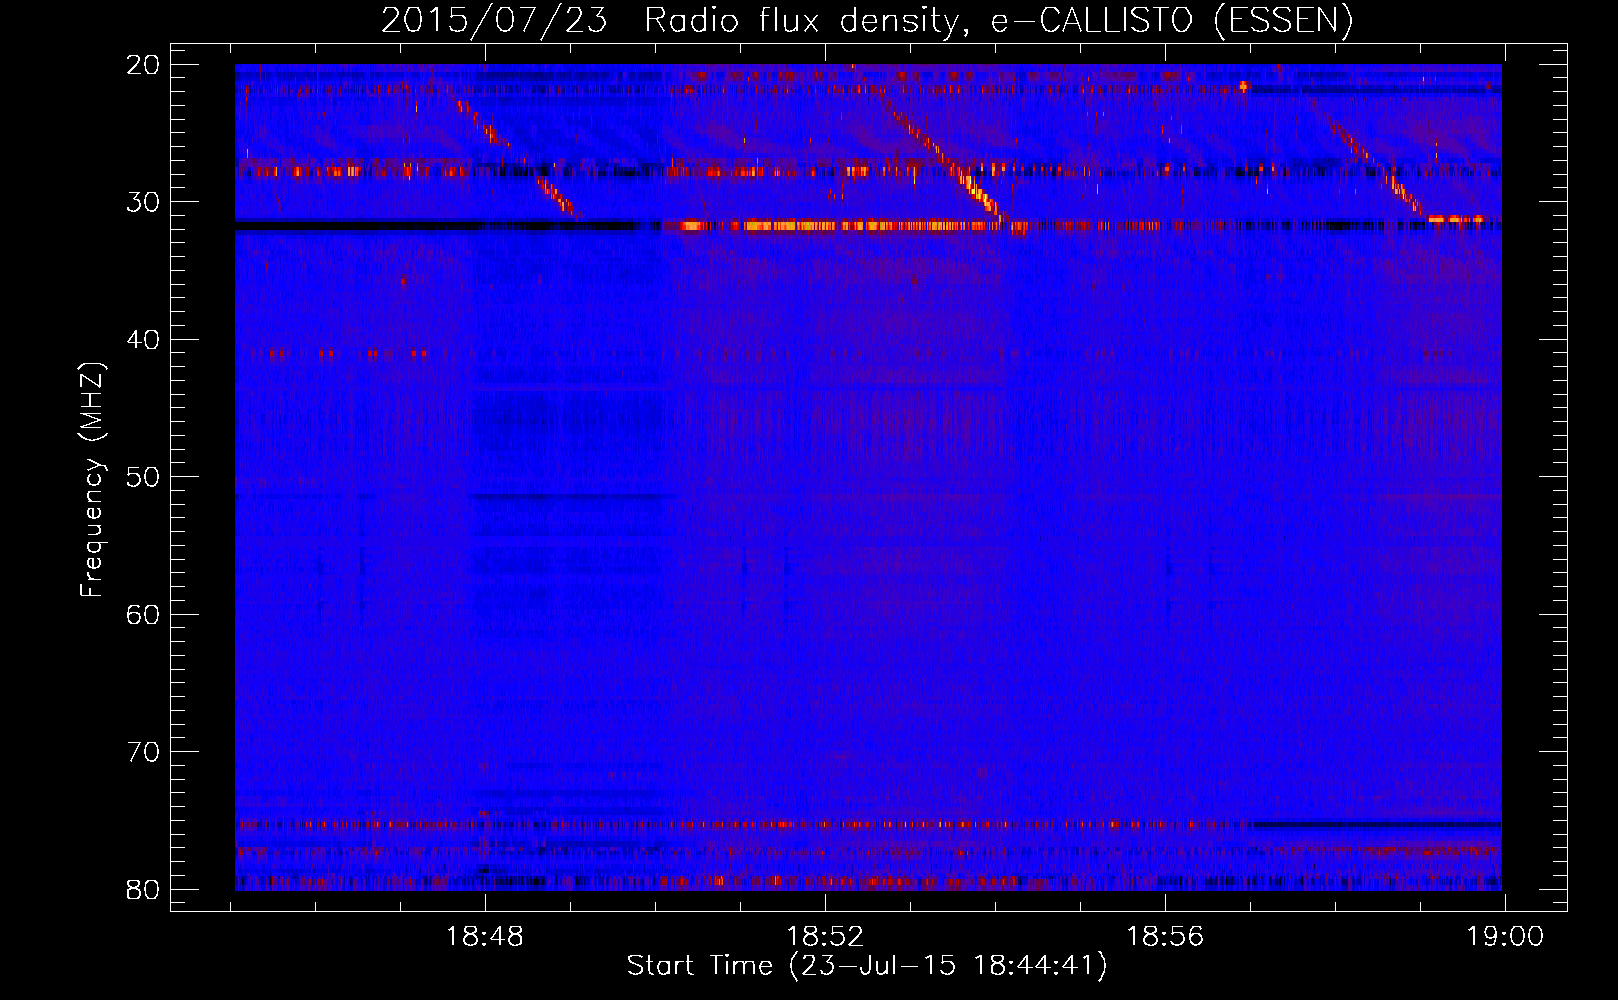The height and width of the screenshot is (1000, 1618).
Task: Click the 18:56 time tick label
Action: tap(1165, 937)
